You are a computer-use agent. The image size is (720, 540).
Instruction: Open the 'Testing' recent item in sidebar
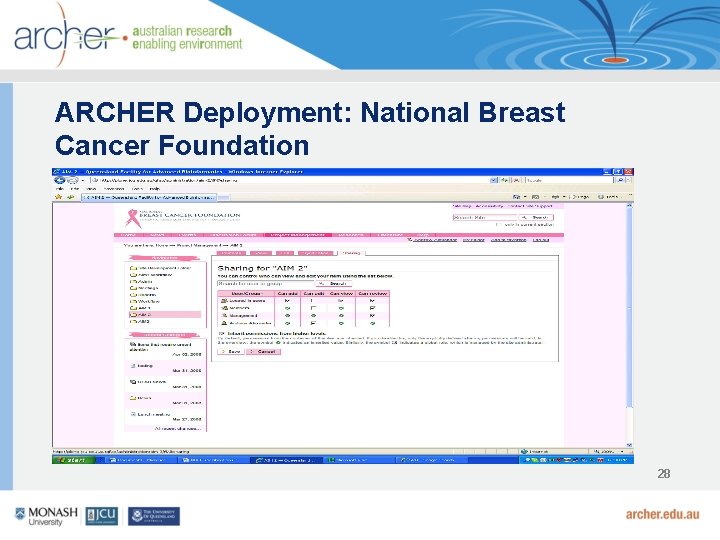pos(145,366)
